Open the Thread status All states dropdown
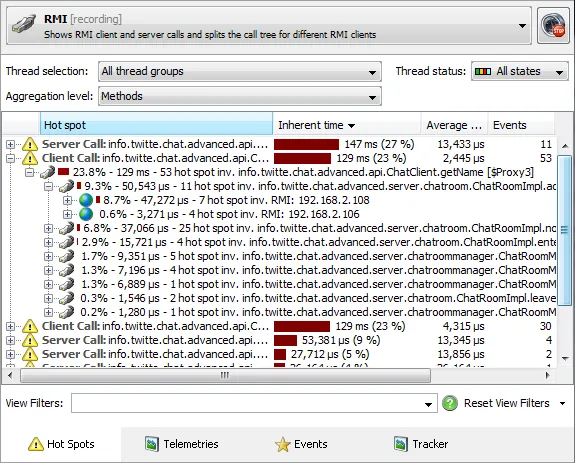The height and width of the screenshot is (463, 575). pyautogui.click(x=520, y=71)
